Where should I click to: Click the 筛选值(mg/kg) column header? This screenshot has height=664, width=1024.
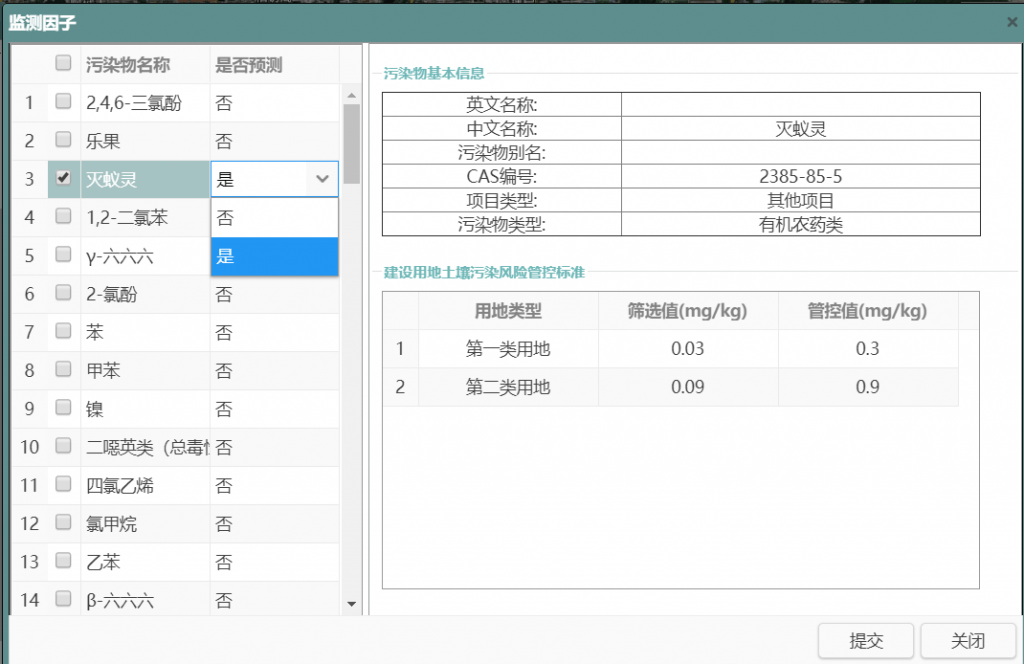click(687, 311)
